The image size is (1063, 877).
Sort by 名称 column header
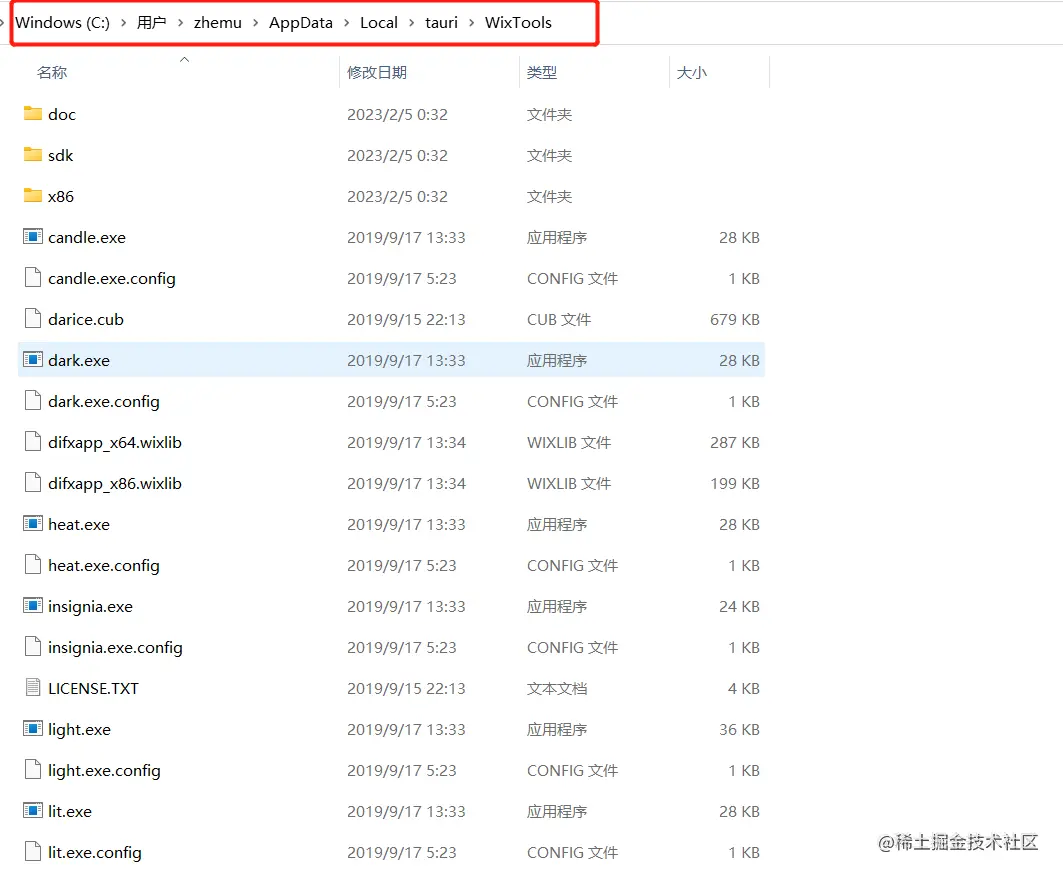coord(52,73)
